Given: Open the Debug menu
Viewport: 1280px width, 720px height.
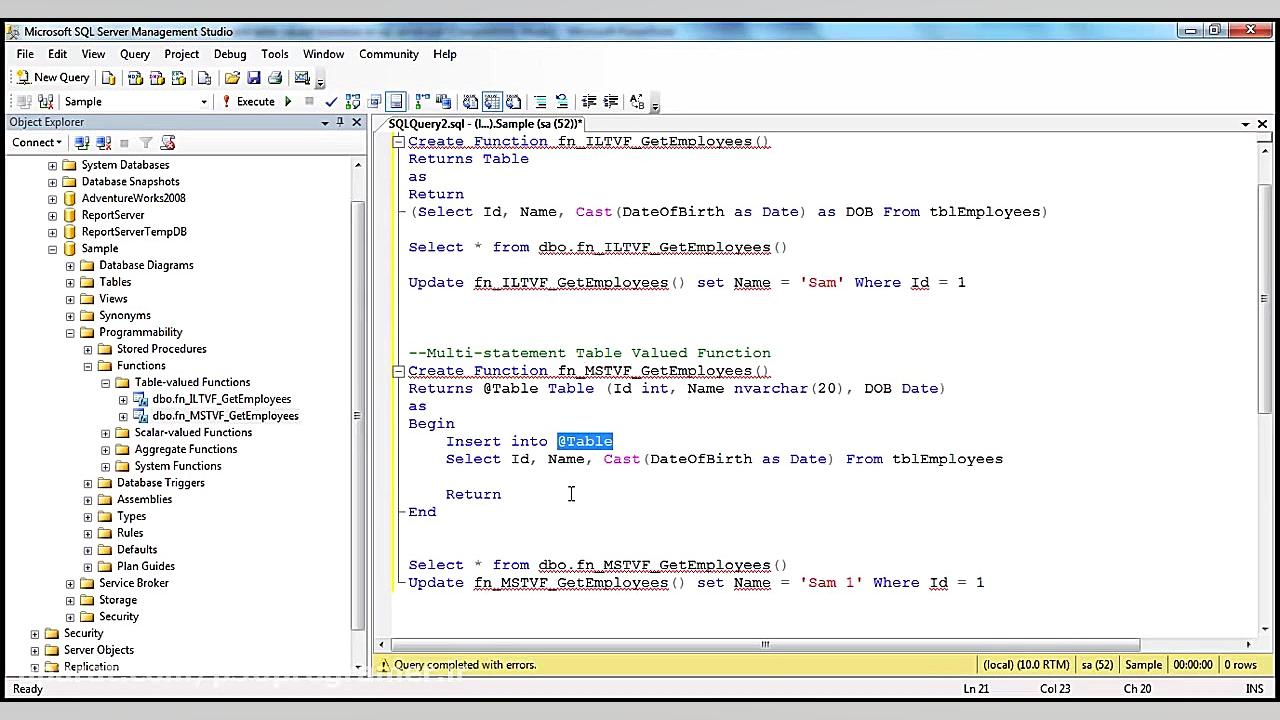Looking at the screenshot, I should tap(229, 54).
